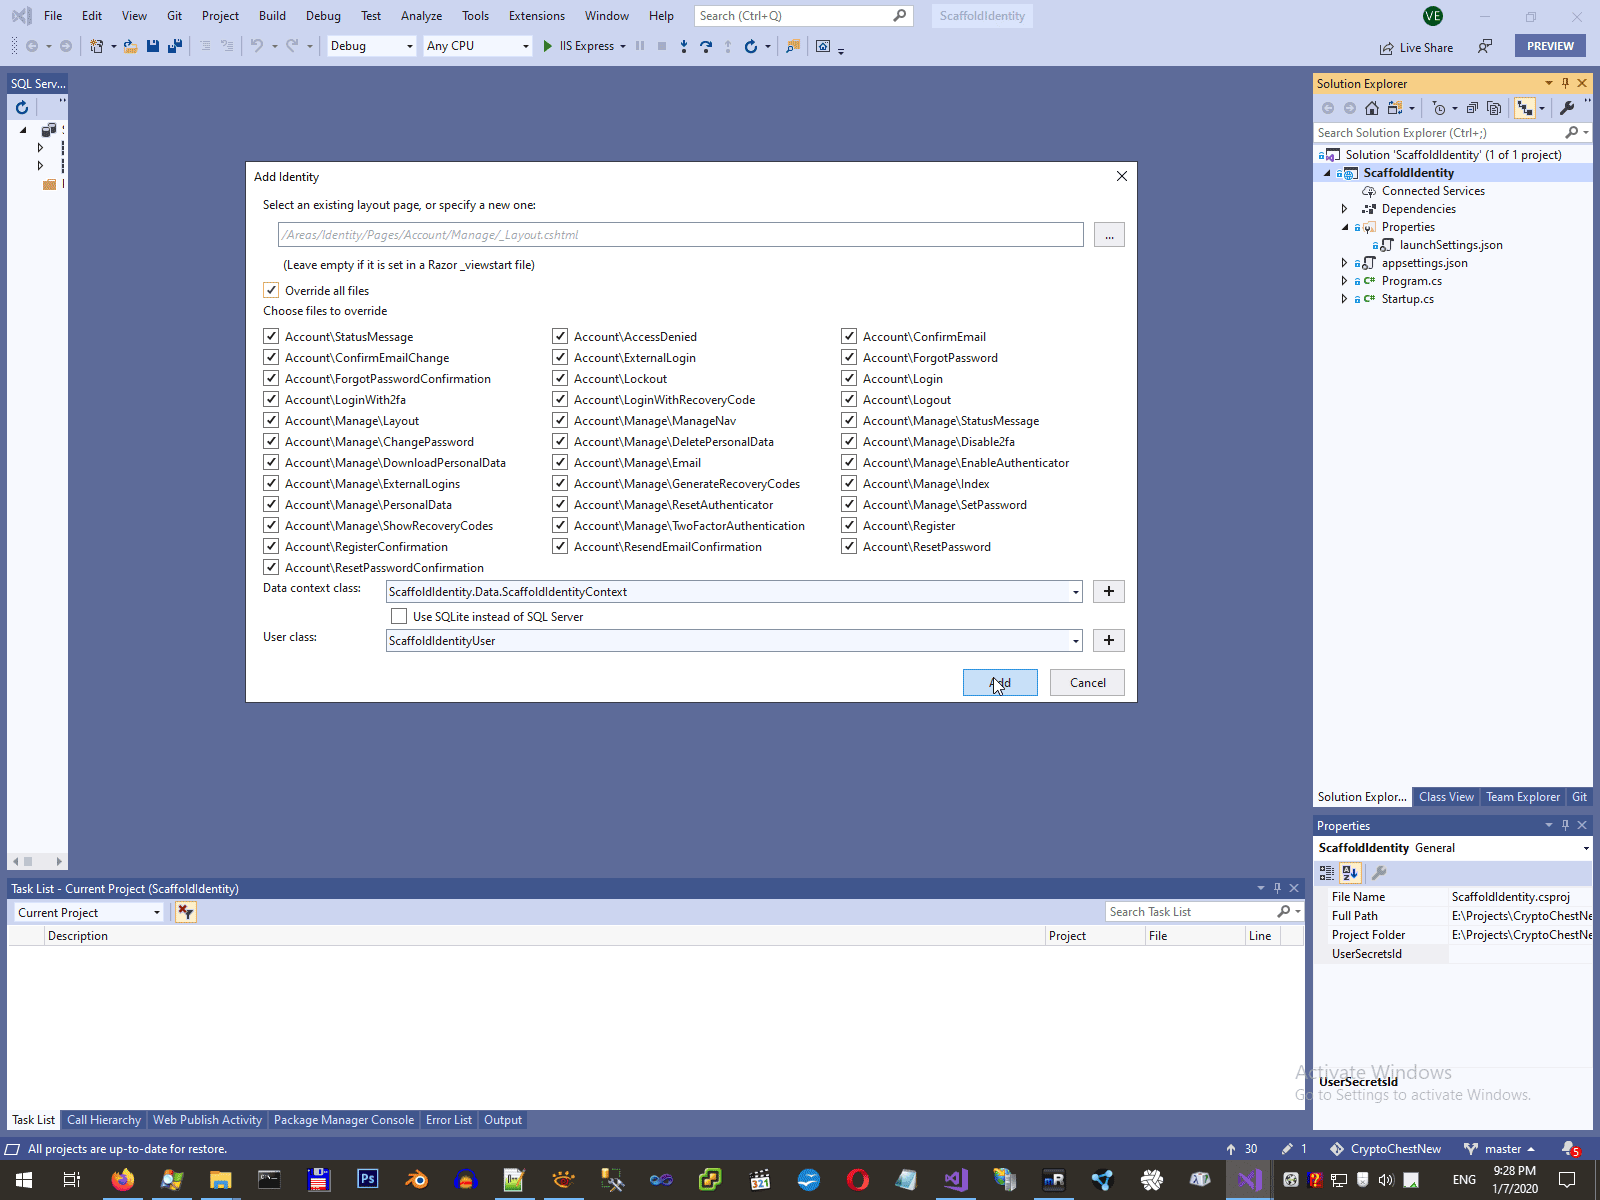1600x1200 pixels.
Task: Select launchSettings.json in Solution Explorer
Action: pos(1450,245)
